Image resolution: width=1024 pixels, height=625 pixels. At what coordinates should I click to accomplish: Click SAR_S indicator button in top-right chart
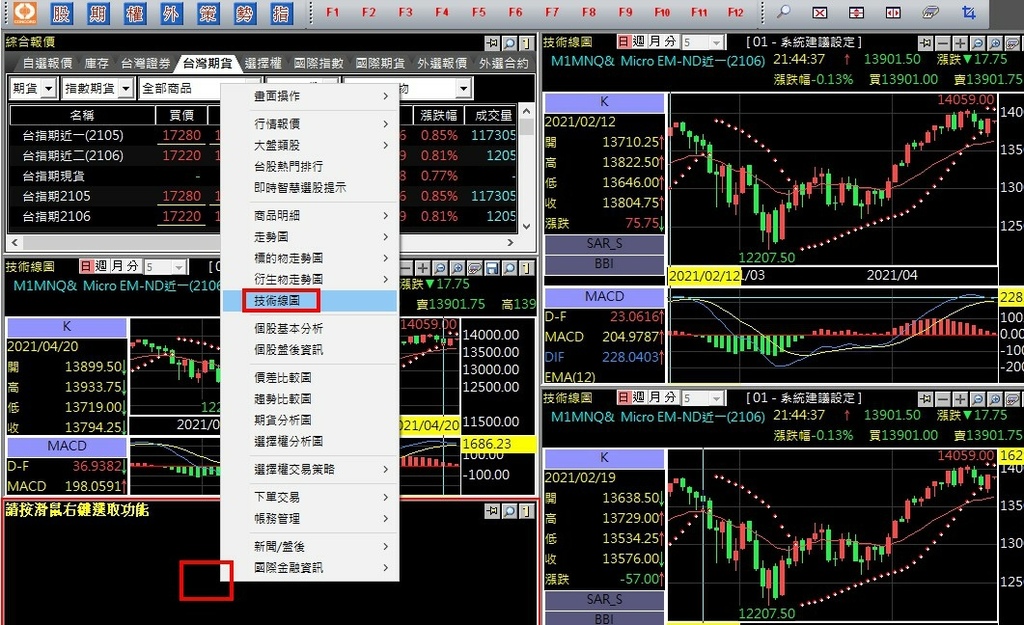[x=604, y=244]
